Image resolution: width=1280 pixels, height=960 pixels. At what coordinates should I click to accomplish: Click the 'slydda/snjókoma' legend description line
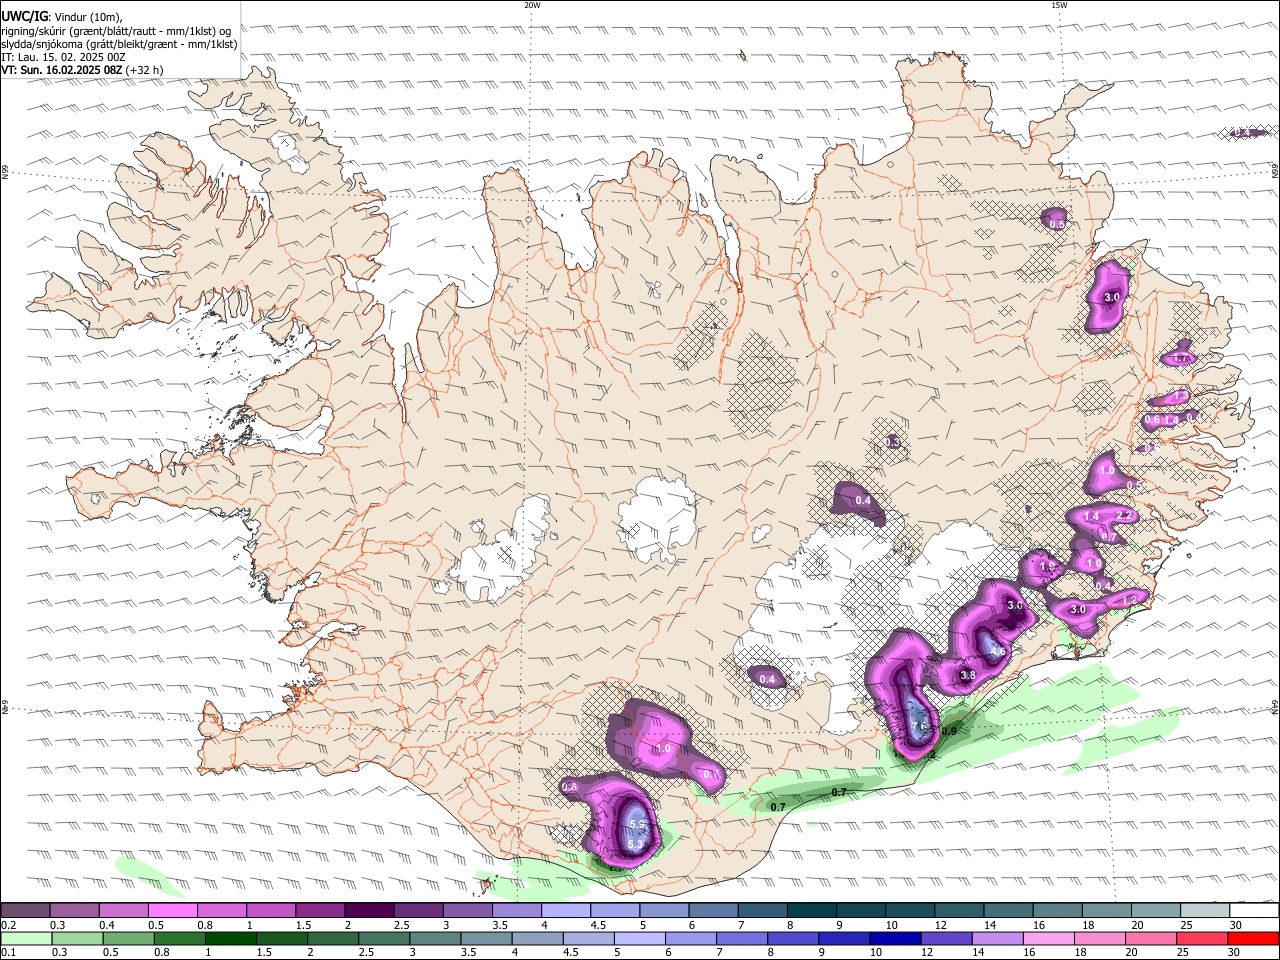click(120, 44)
